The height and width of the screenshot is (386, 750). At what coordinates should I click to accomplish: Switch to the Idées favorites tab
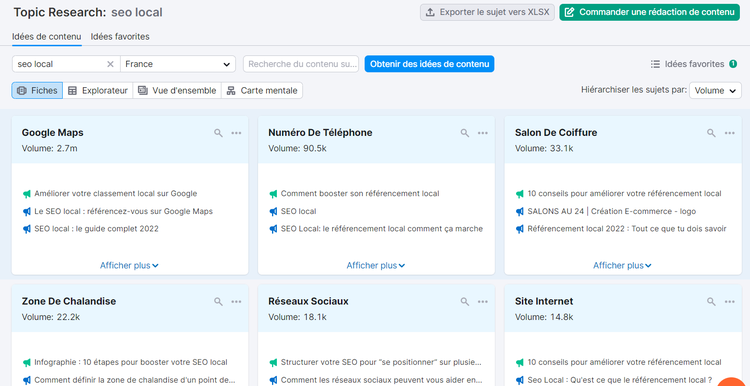coord(120,37)
